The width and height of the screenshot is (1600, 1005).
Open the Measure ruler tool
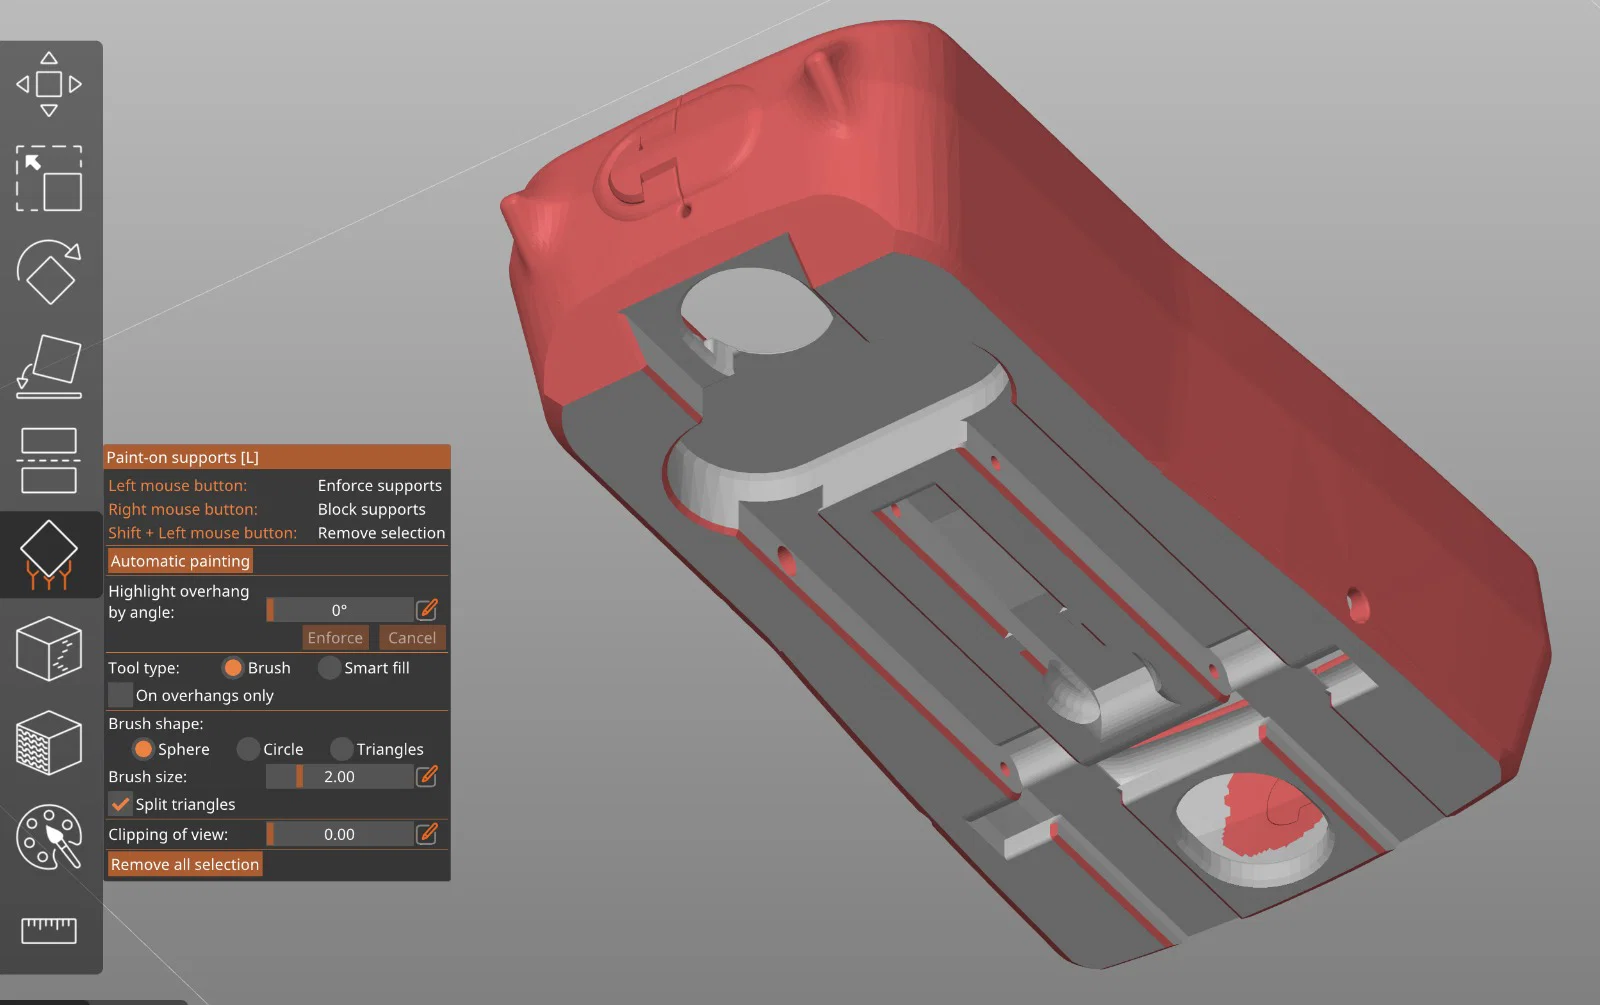[49, 930]
